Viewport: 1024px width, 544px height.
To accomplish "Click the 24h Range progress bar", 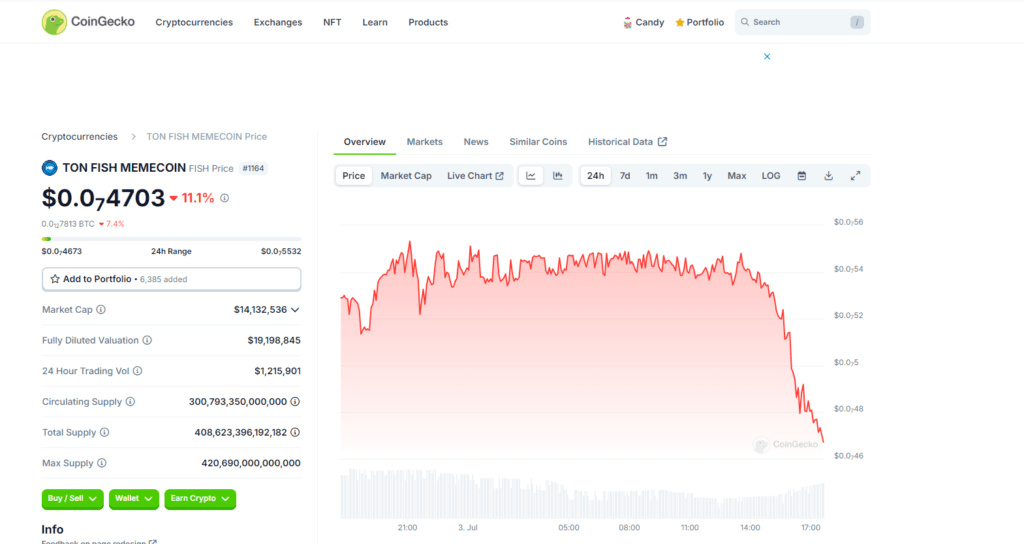I will (171, 239).
